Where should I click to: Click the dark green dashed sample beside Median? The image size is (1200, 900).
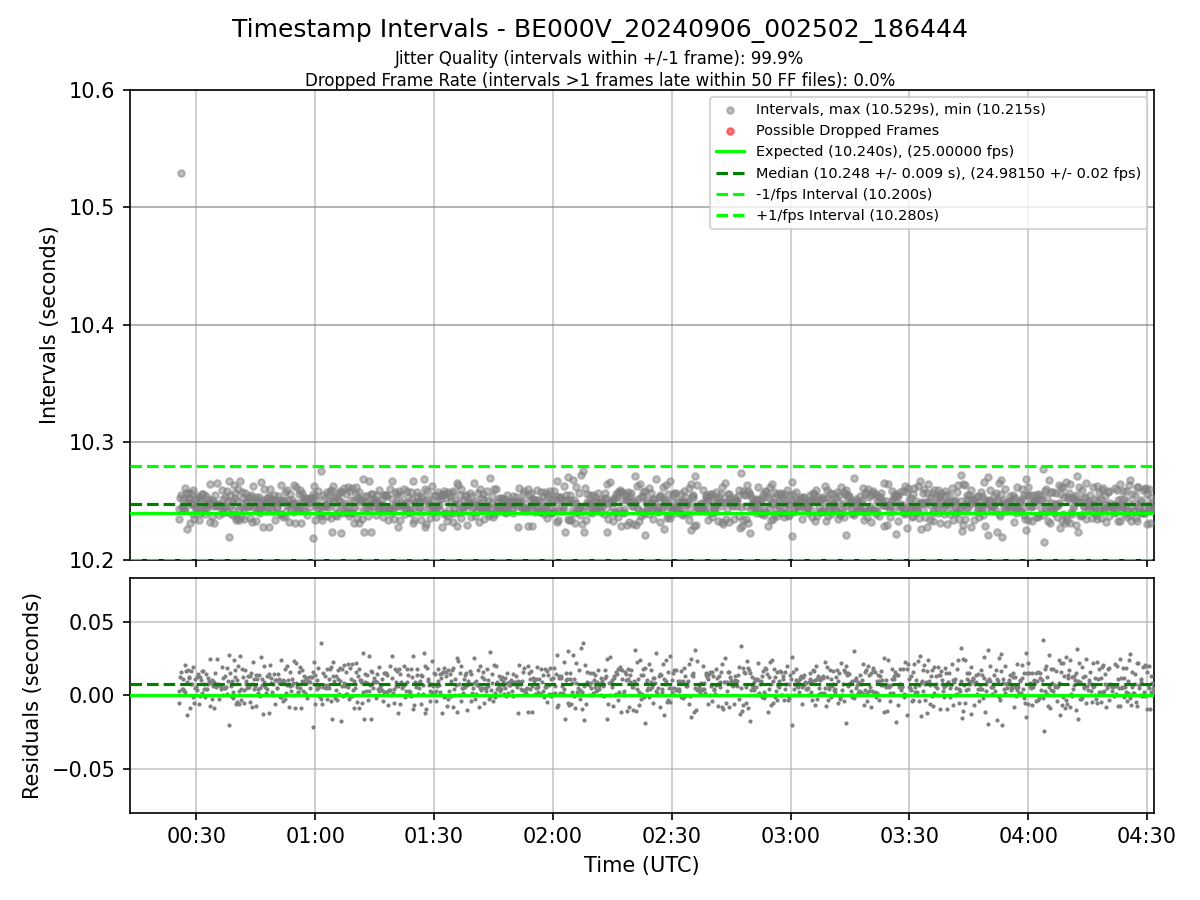(x=731, y=173)
